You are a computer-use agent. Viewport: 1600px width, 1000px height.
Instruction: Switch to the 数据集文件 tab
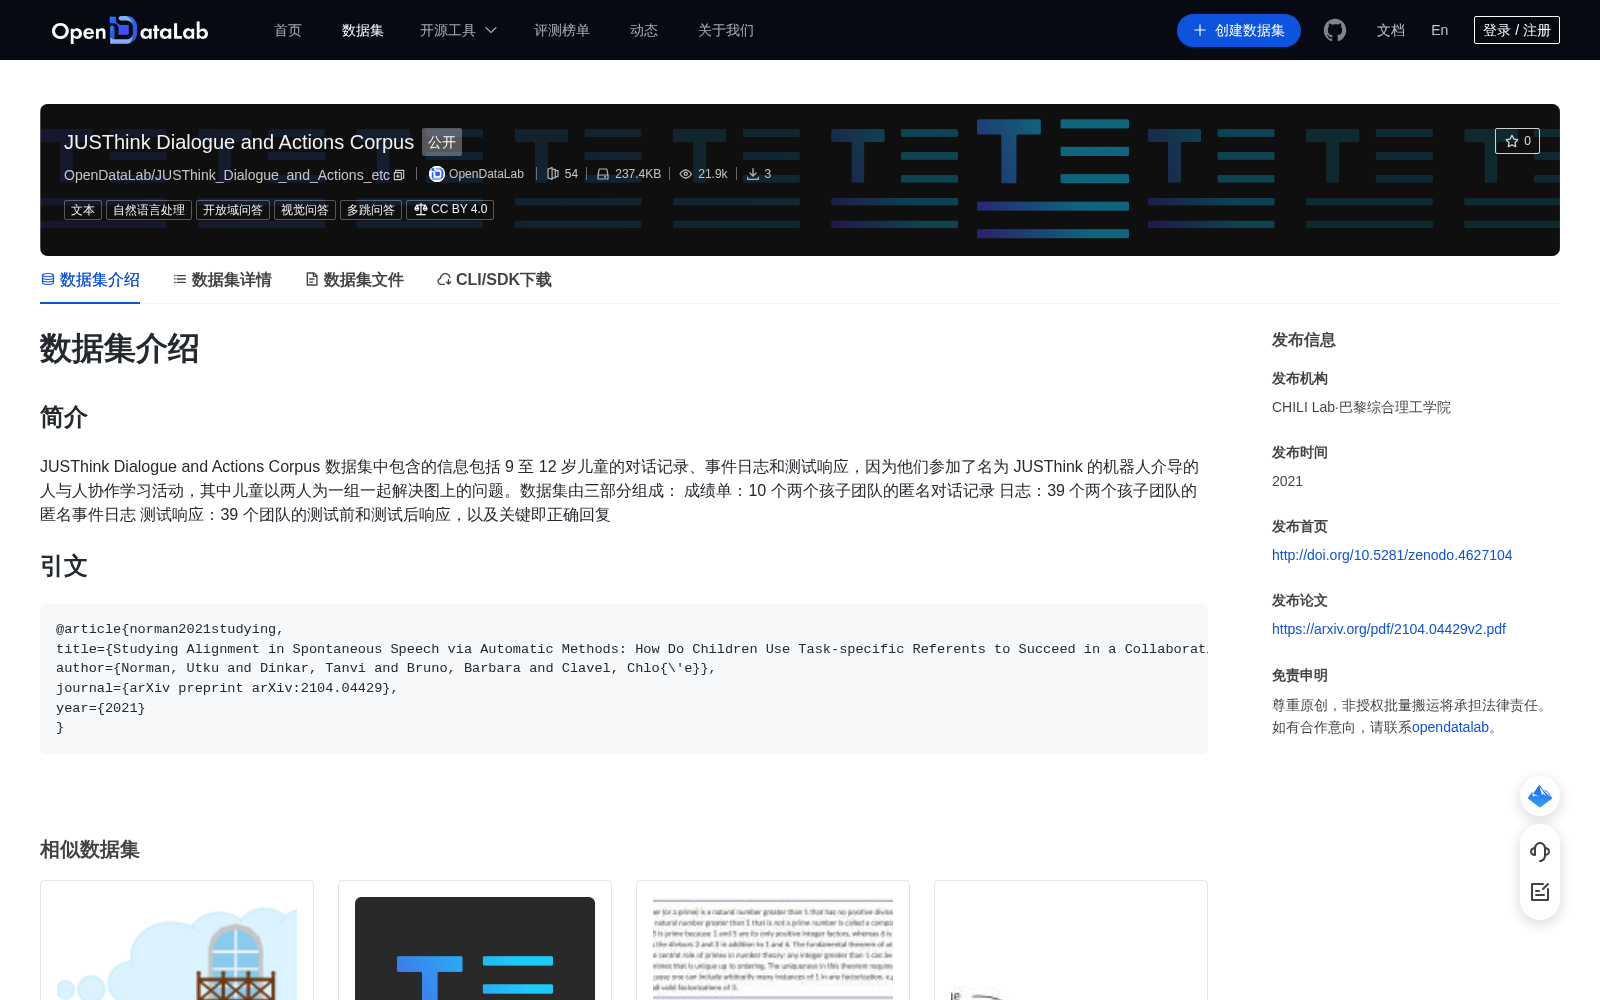pyautogui.click(x=354, y=280)
